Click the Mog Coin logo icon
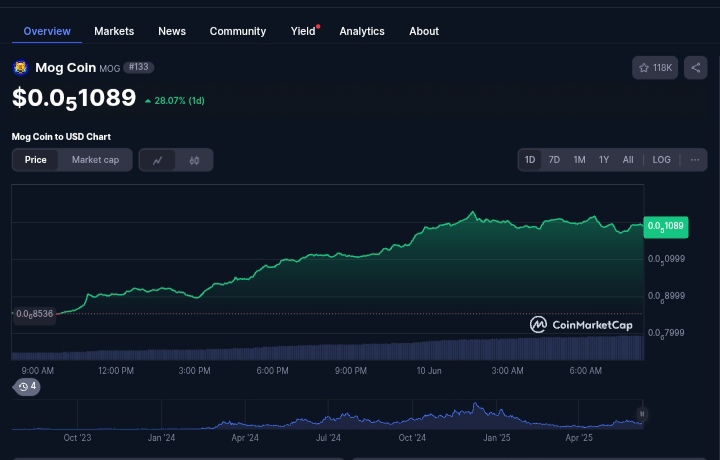The width and height of the screenshot is (720, 460). 20,68
